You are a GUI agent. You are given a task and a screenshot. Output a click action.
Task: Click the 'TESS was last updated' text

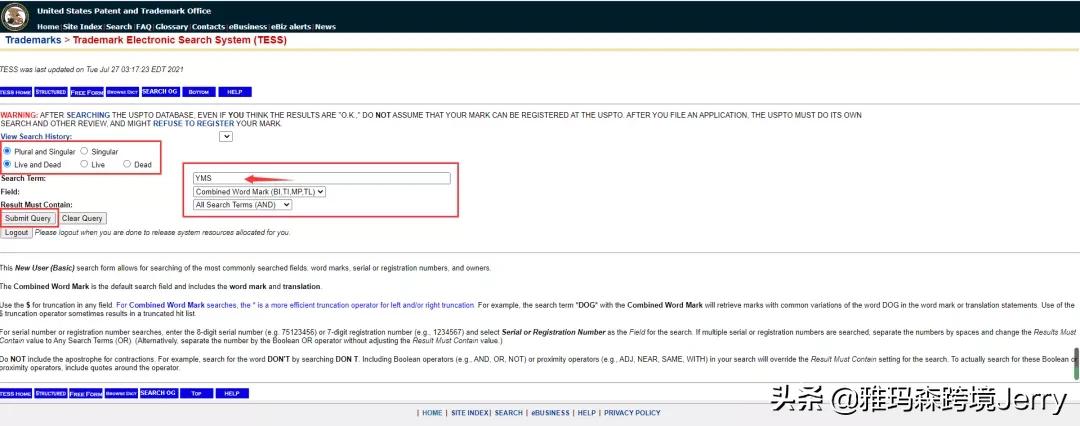[92, 69]
